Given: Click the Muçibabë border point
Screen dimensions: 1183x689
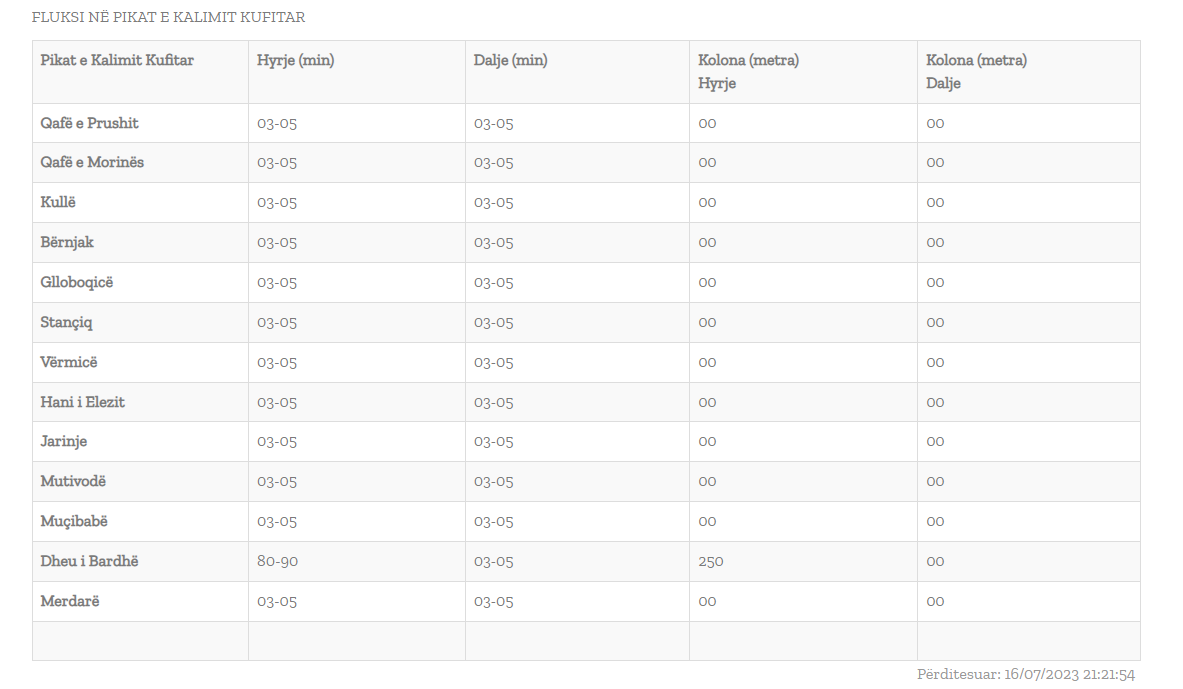Looking at the screenshot, I should tap(74, 521).
